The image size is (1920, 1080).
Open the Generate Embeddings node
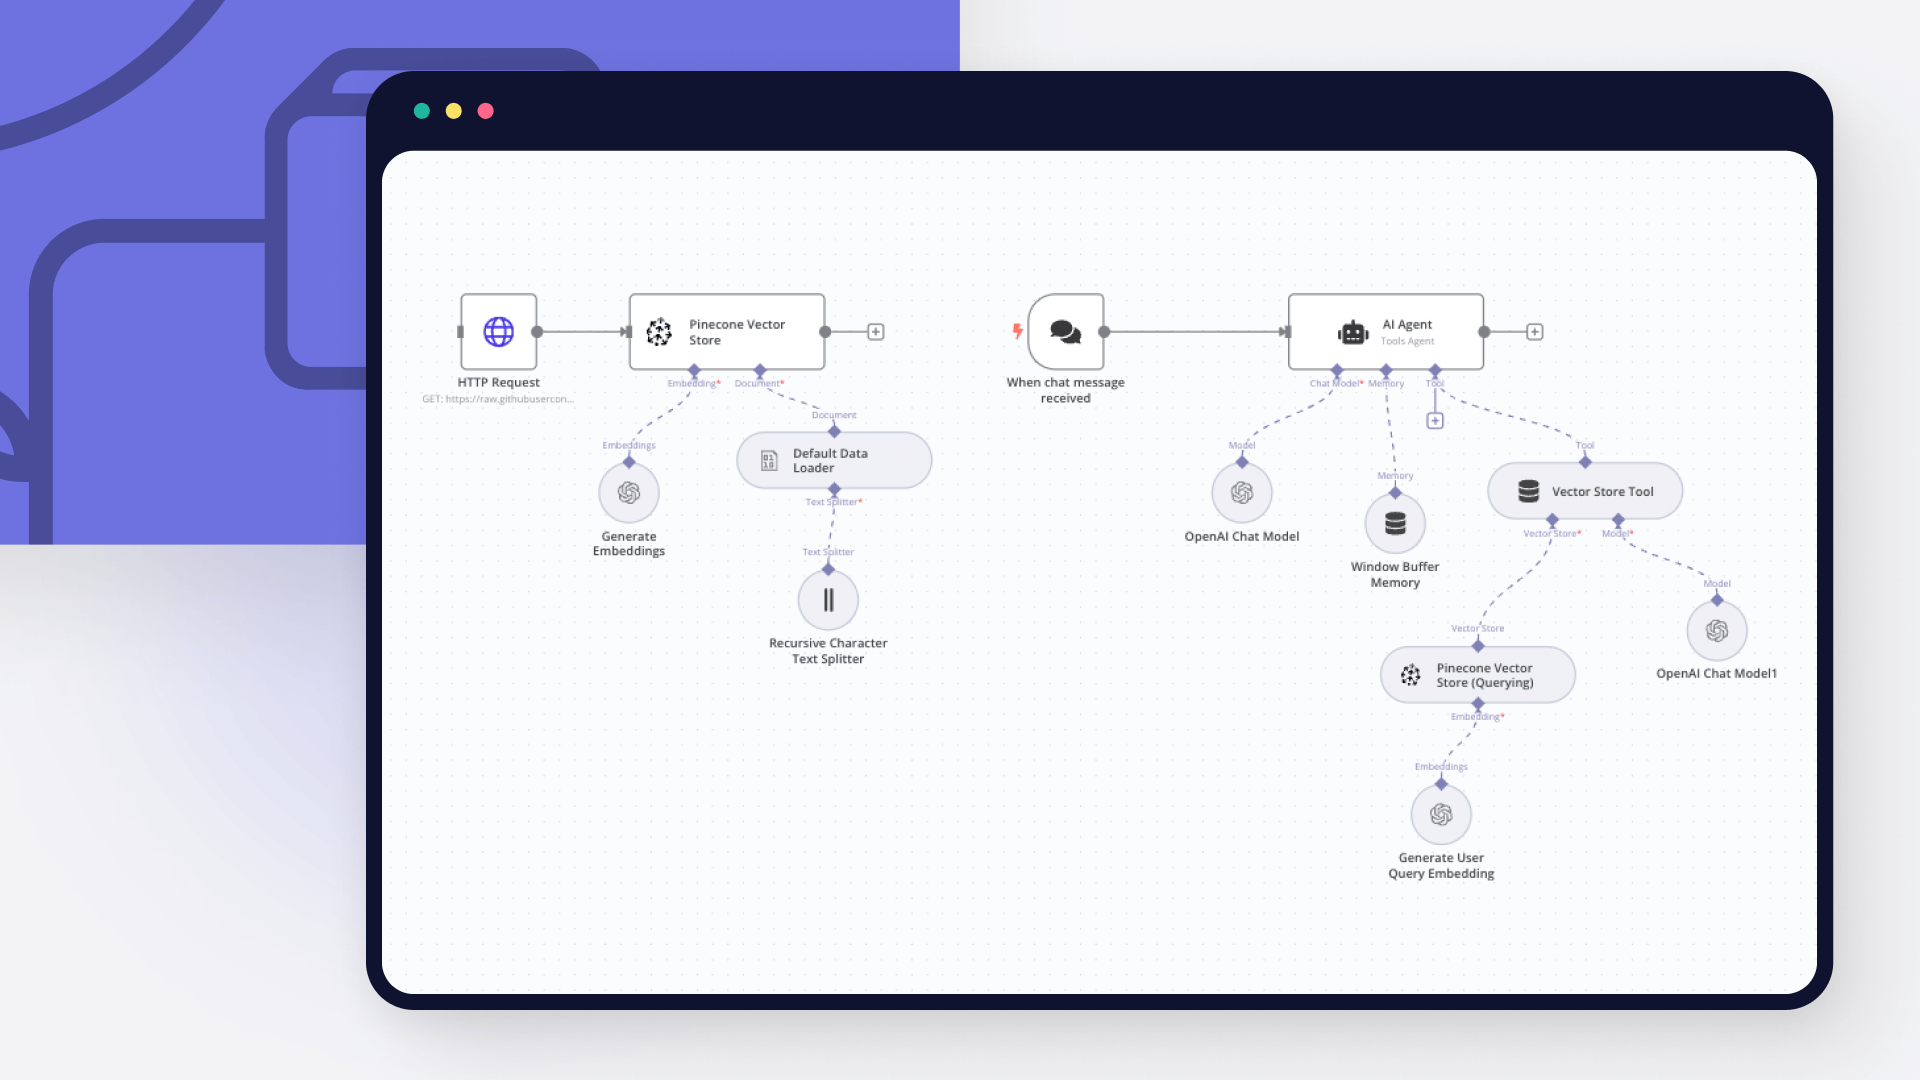click(629, 492)
